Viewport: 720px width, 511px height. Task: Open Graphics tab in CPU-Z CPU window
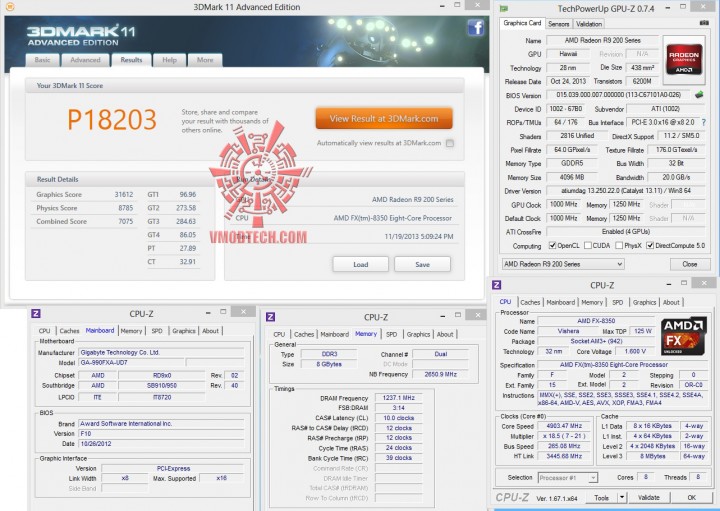click(644, 302)
